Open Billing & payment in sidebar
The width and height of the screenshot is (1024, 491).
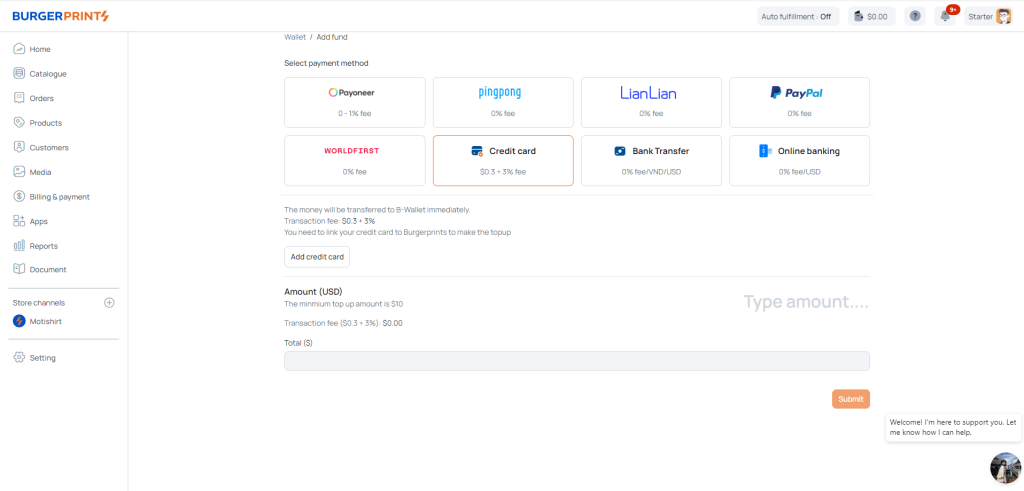click(59, 197)
